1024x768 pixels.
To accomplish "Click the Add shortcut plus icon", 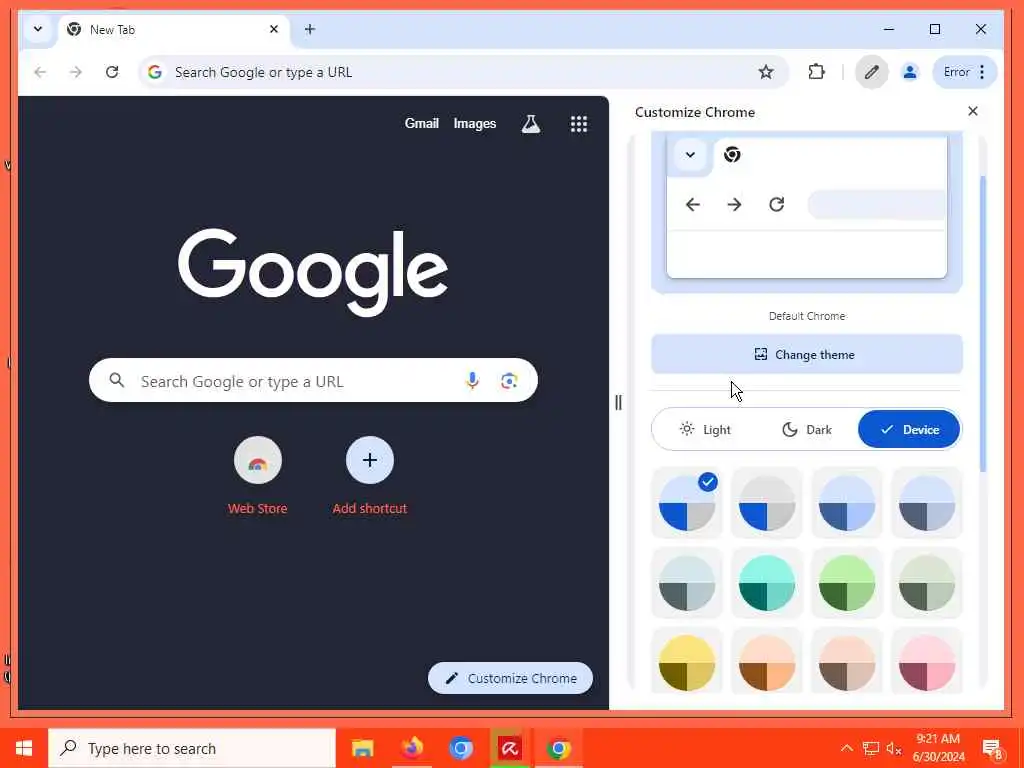I will coord(370,460).
